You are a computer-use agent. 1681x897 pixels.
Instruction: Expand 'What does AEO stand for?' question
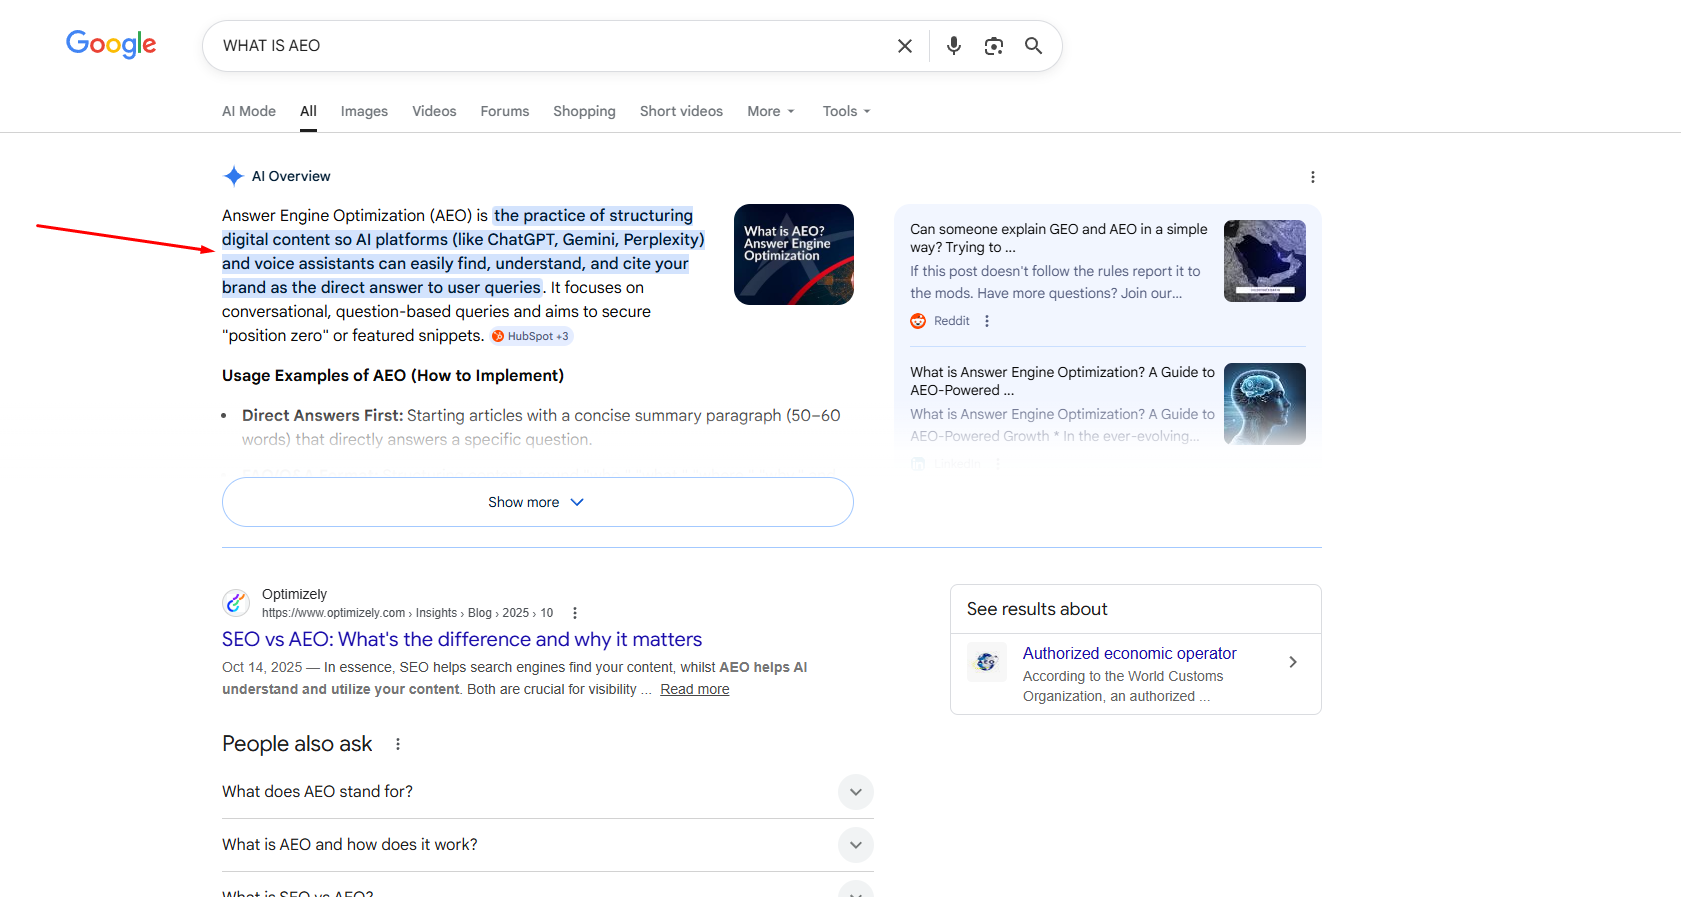pyautogui.click(x=548, y=792)
